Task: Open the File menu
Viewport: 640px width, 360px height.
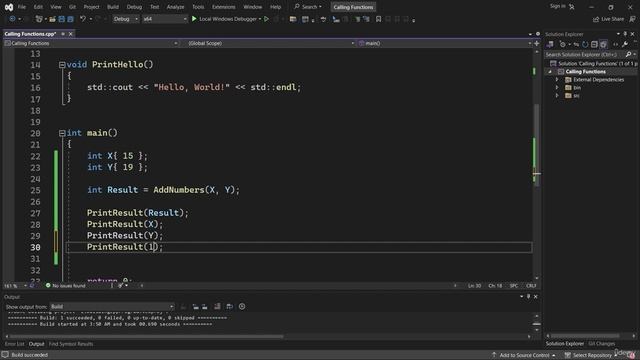Action: click(x=22, y=7)
